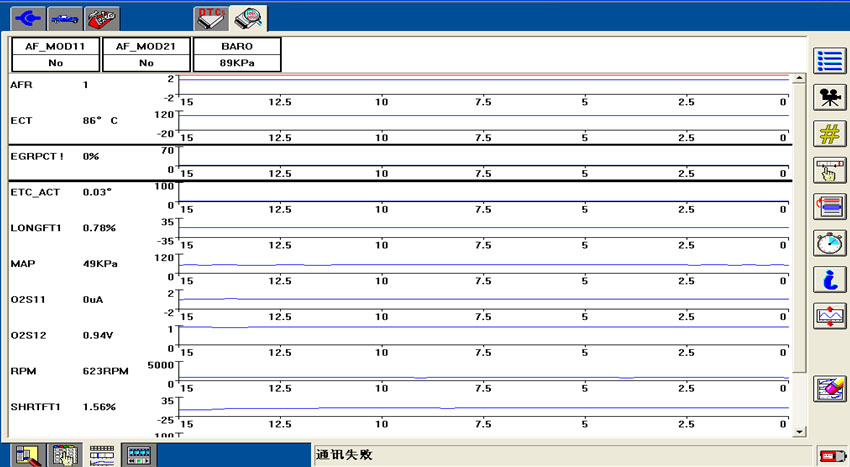Open the blue vehicle tab
Image resolution: width=850 pixels, height=467 pixels.
coord(65,18)
